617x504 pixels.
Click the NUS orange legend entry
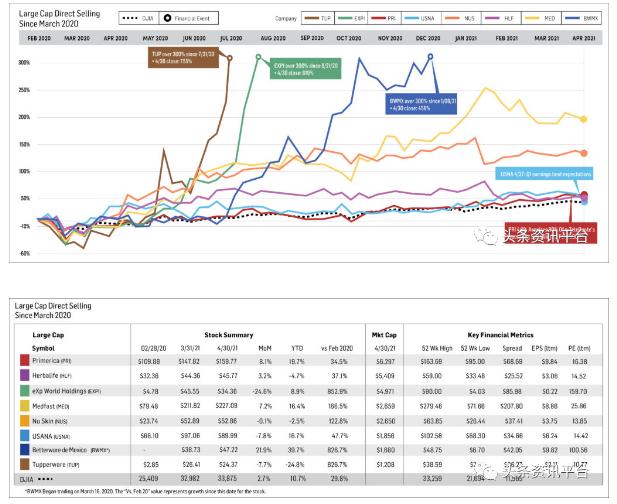(x=462, y=18)
